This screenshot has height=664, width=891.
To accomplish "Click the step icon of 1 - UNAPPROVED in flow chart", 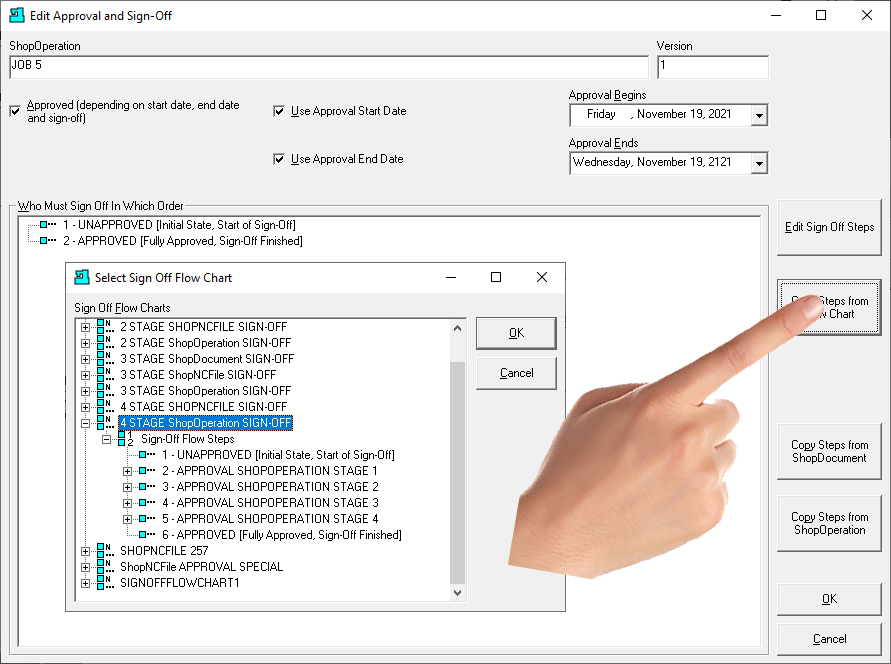I will pyautogui.click(x=147, y=454).
